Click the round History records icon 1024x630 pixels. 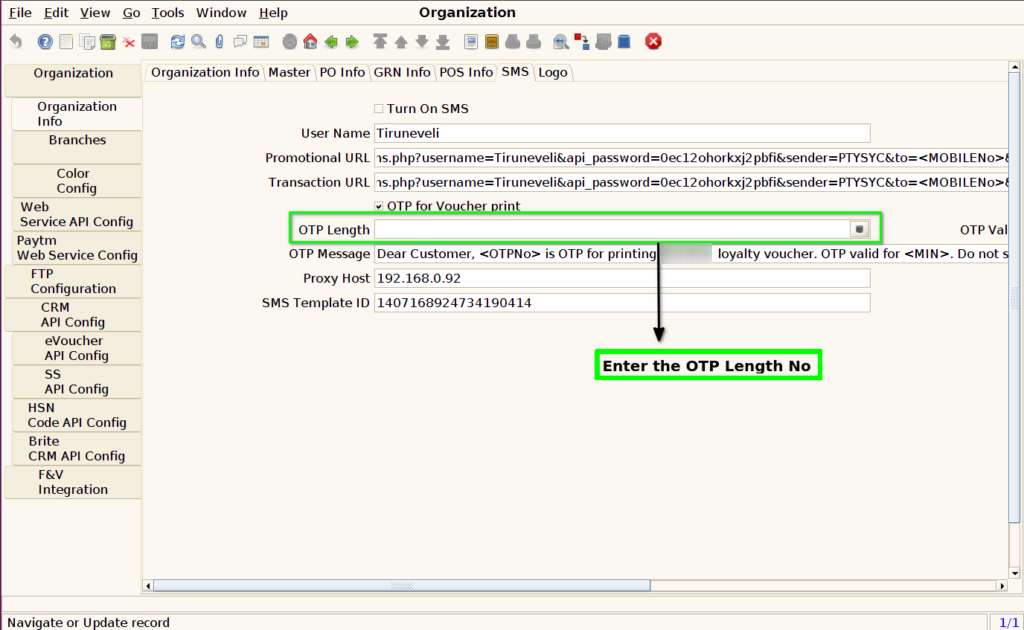(289, 42)
